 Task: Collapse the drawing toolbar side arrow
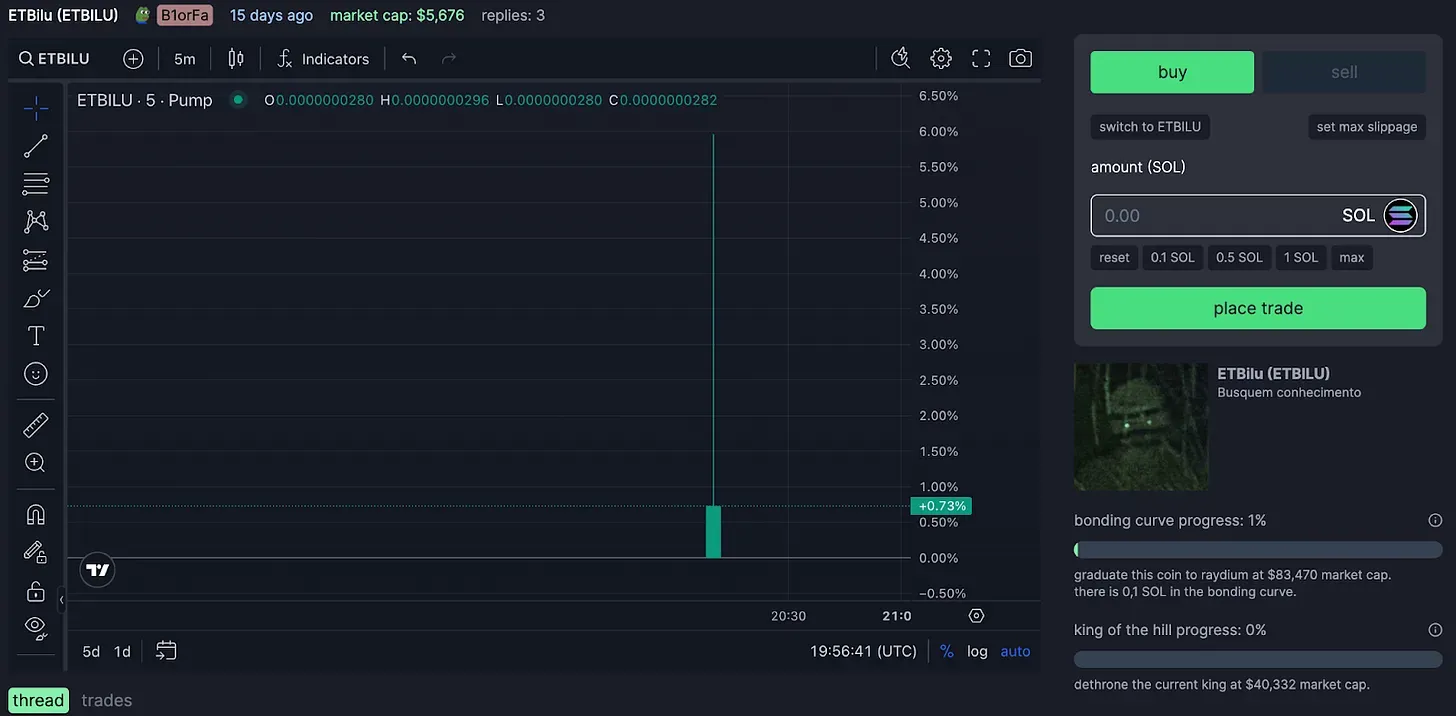pyautogui.click(x=61, y=600)
